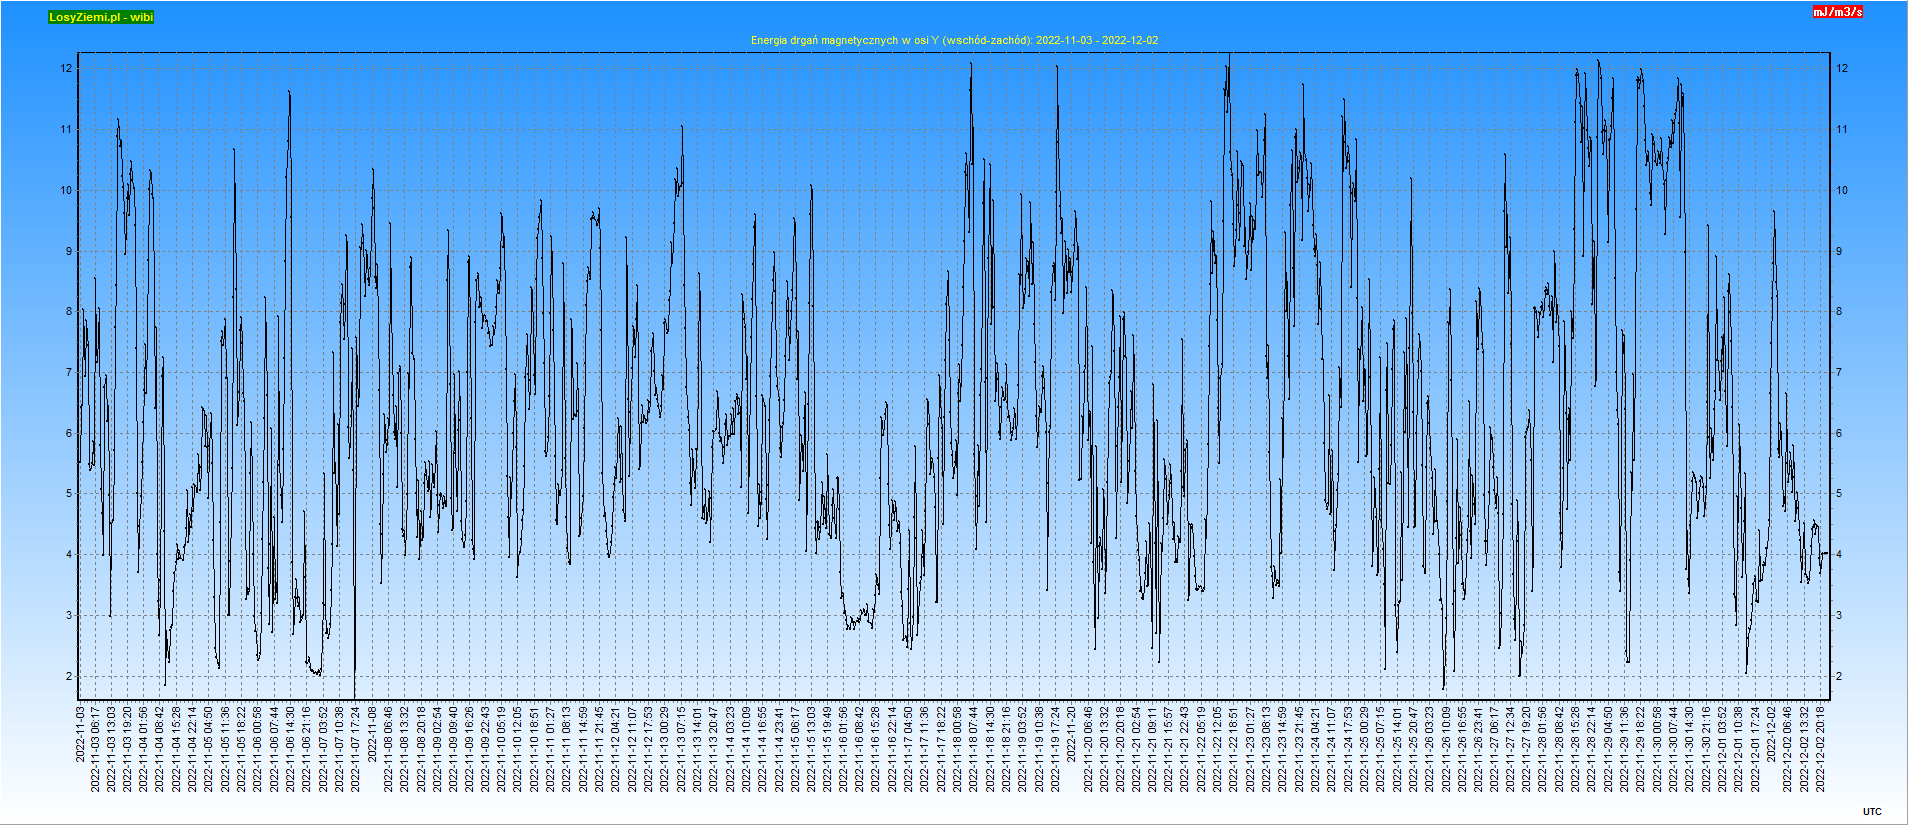Click the red mJ/m3/s unit badge
Screen dimensions: 1908x825
pos(1838,12)
